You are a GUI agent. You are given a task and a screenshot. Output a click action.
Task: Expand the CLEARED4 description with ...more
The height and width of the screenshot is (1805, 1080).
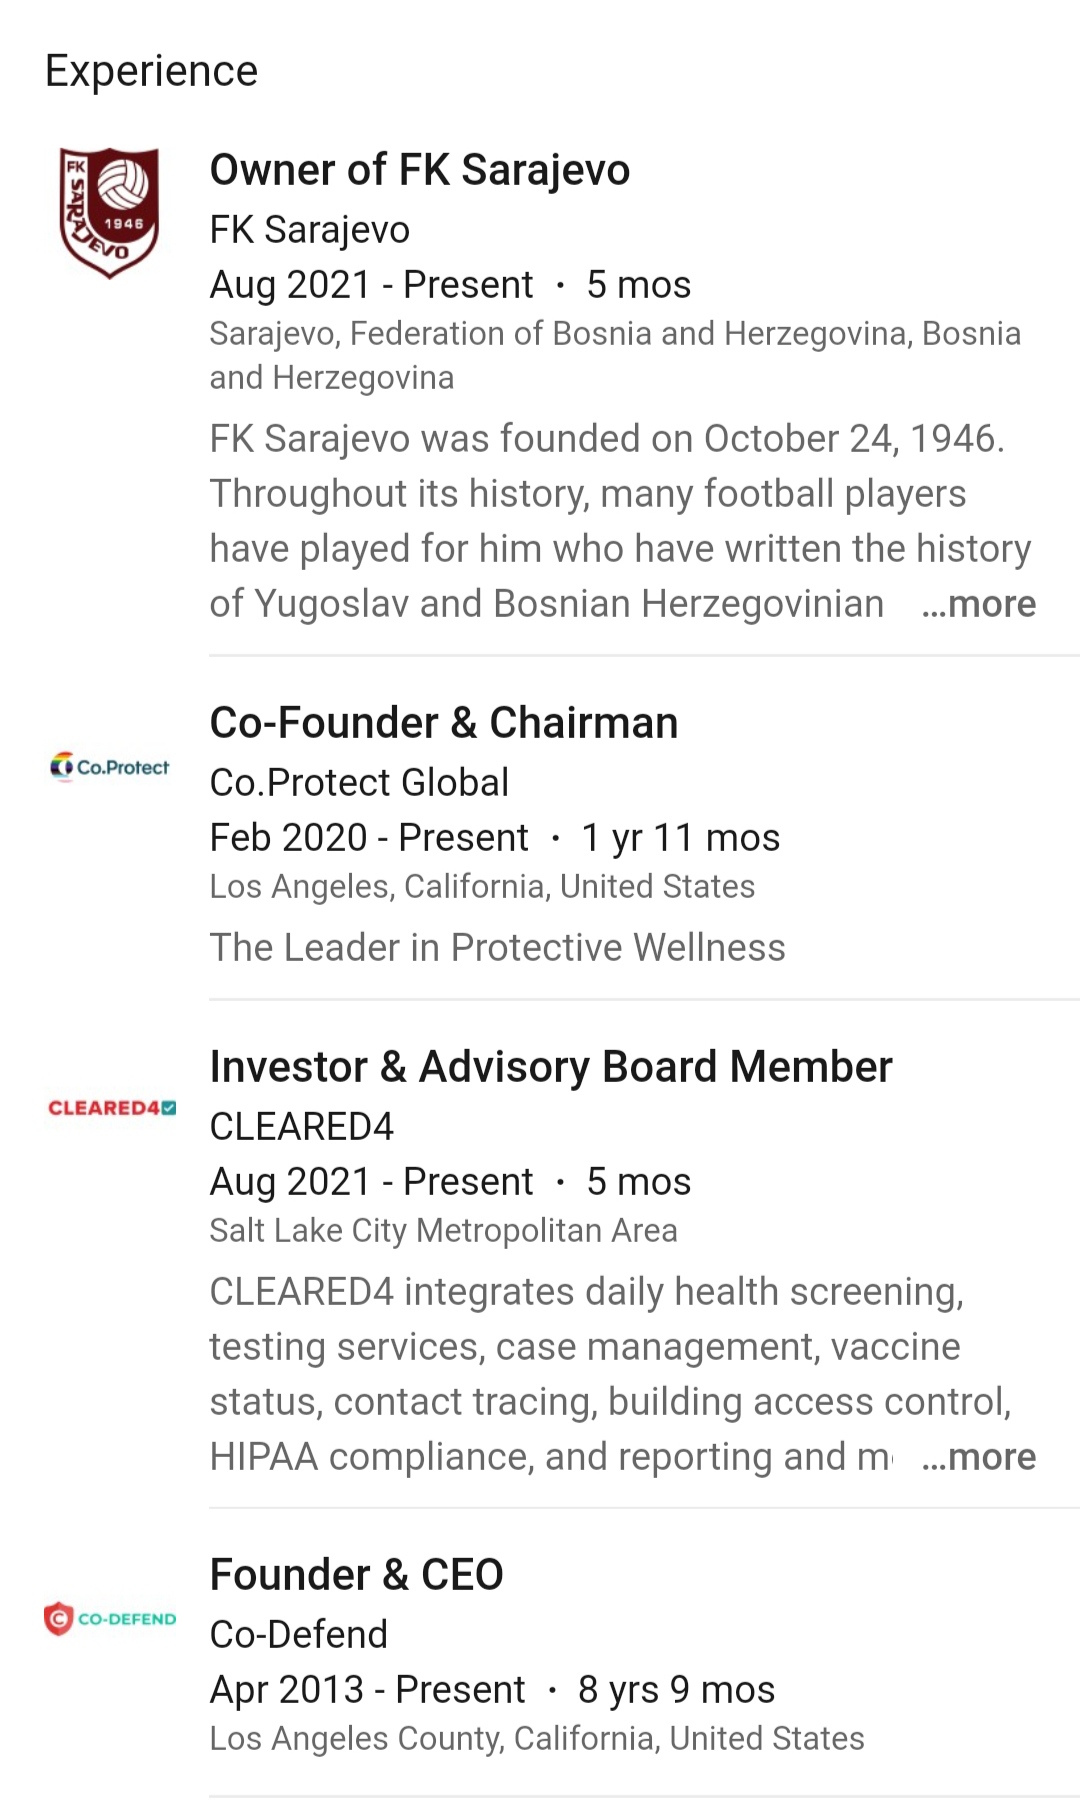[x=978, y=1457]
